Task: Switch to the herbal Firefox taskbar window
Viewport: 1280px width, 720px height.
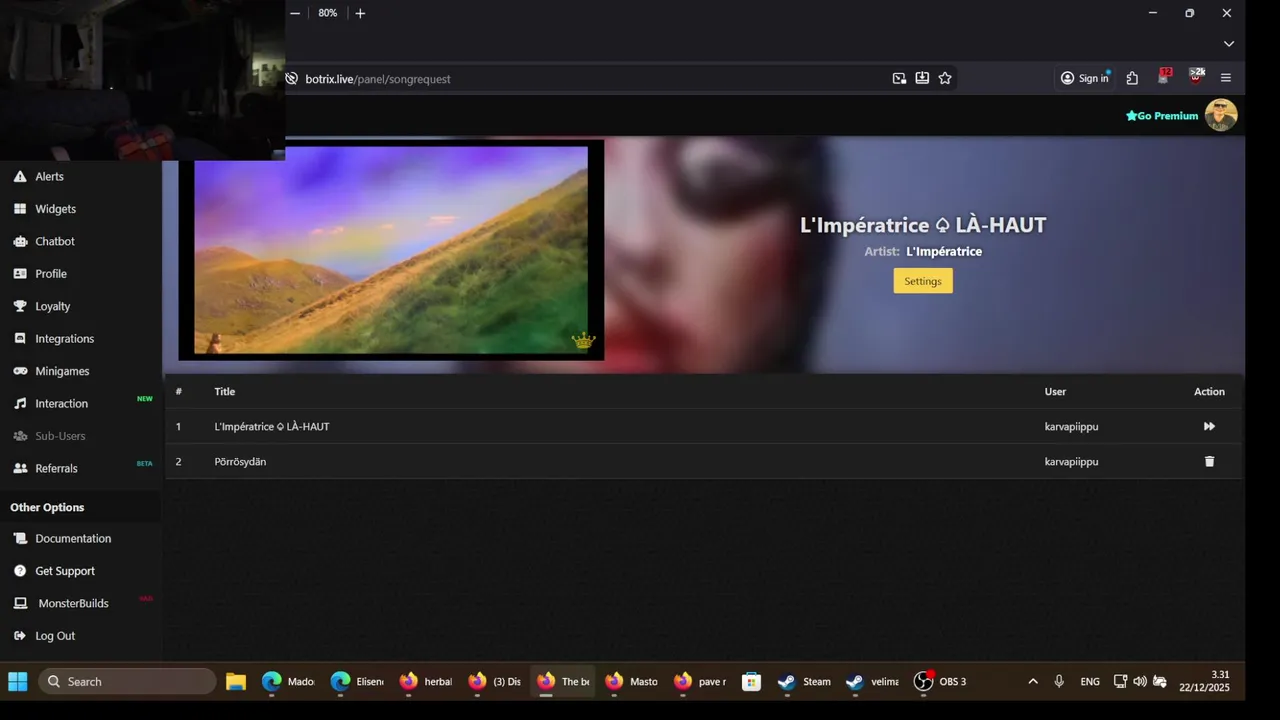Action: coord(426,682)
